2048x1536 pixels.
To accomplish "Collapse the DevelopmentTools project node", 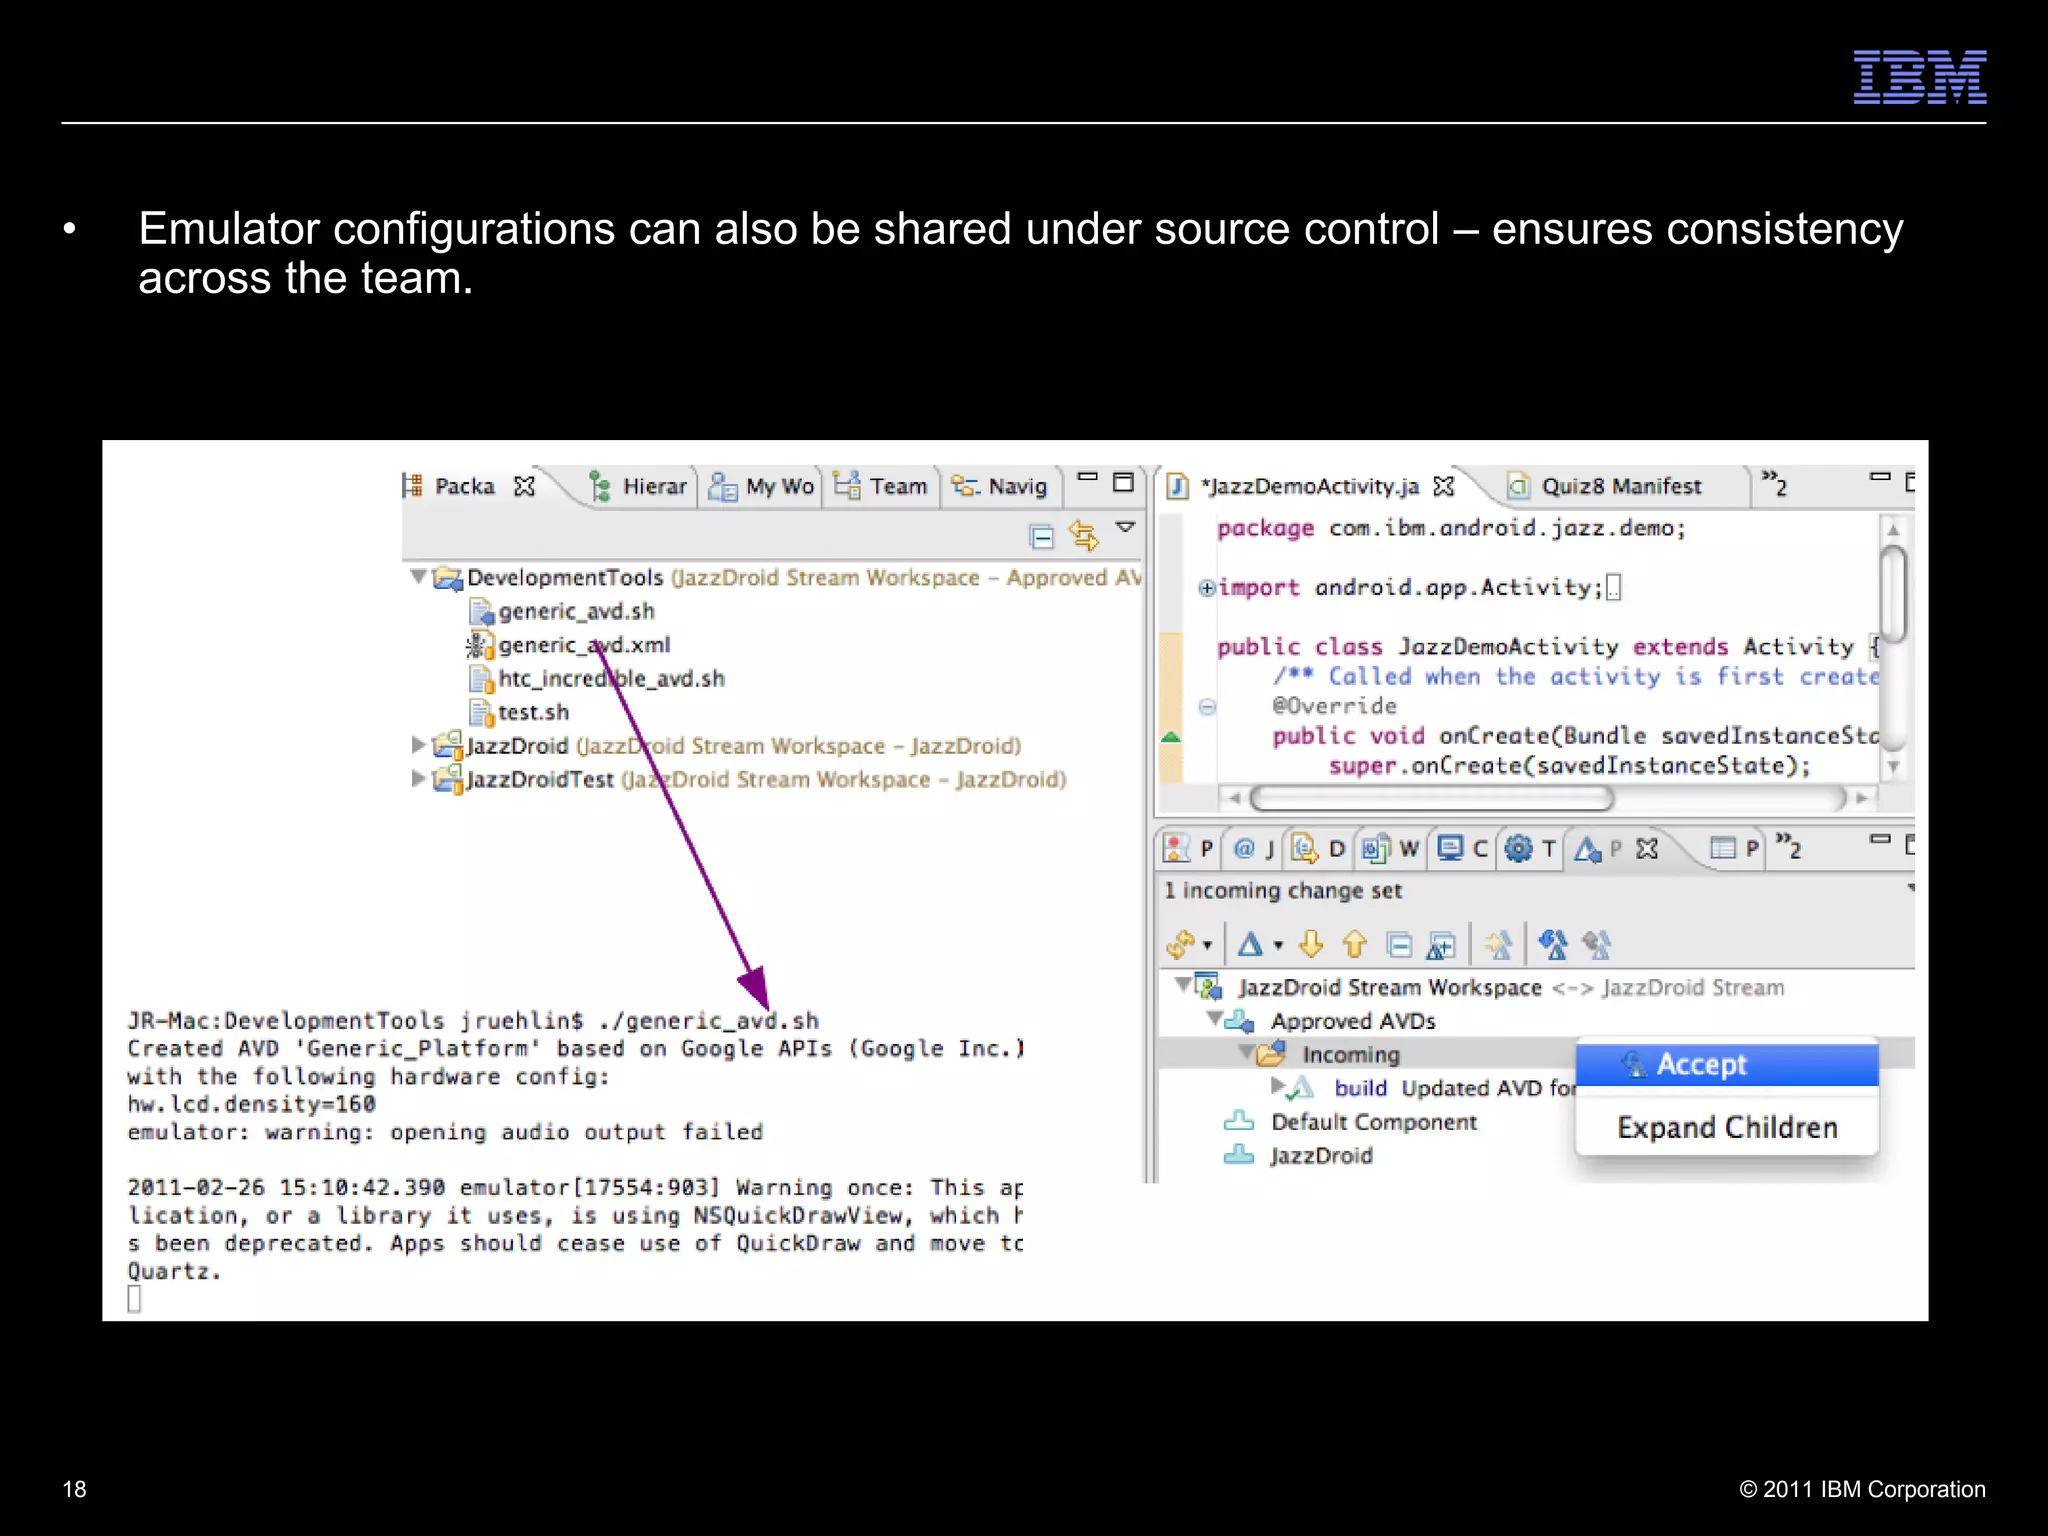I will coord(418,577).
